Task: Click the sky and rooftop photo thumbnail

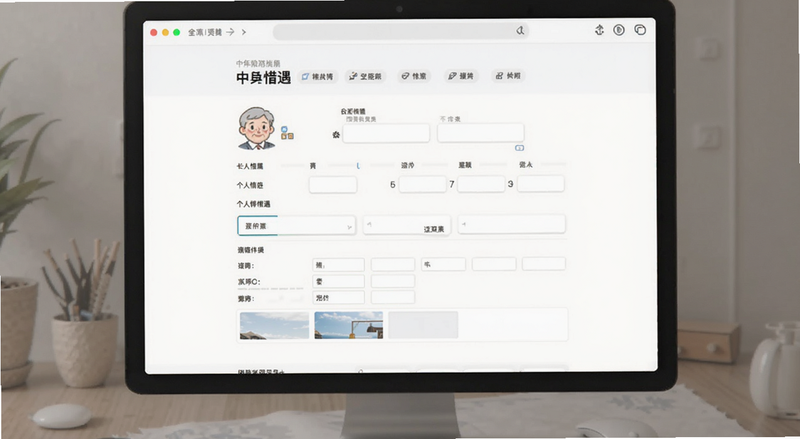Action: [274, 326]
